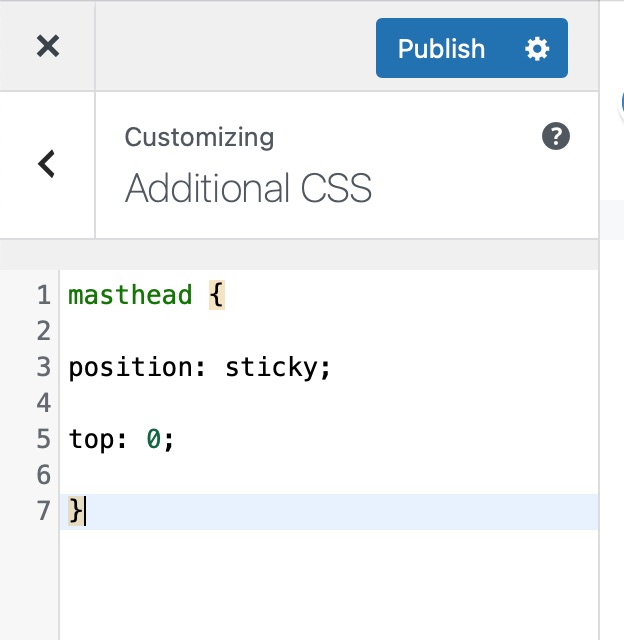Image resolution: width=624 pixels, height=640 pixels.
Task: Click line number 5 in gutter
Action: [44, 439]
